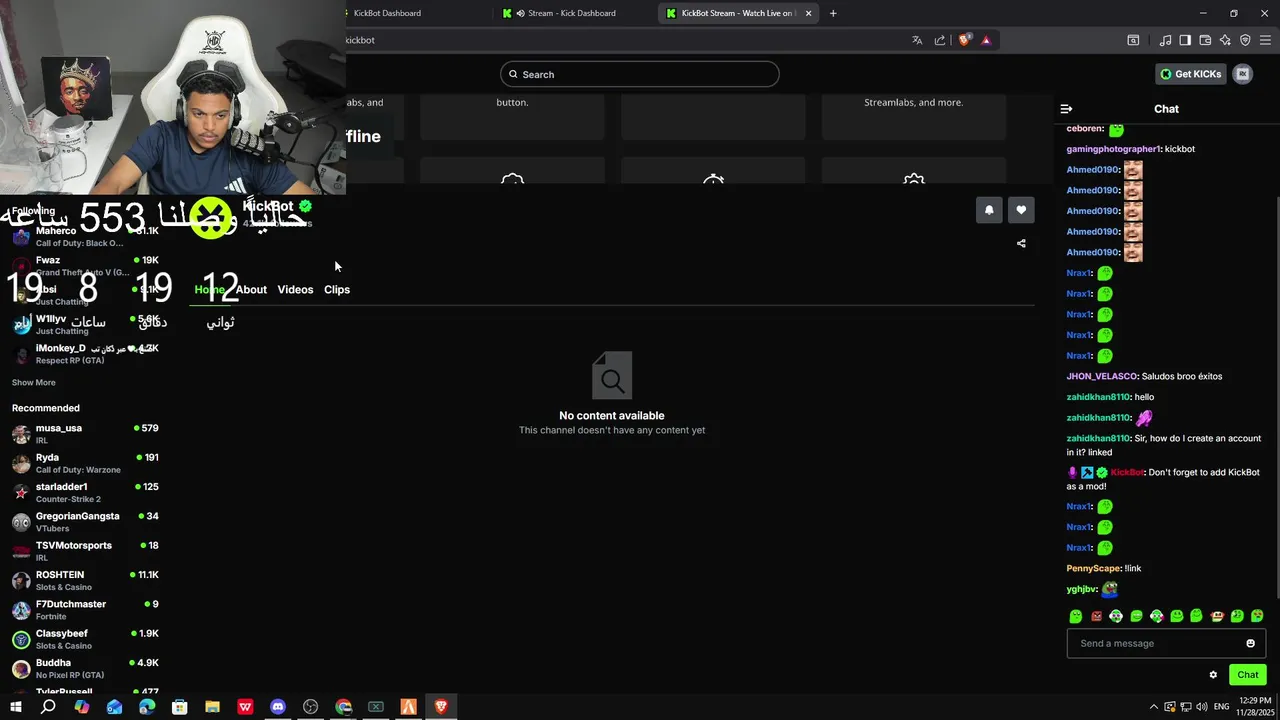Open the emoji picker in message box
This screenshot has height=720, width=1280.
coord(1250,643)
